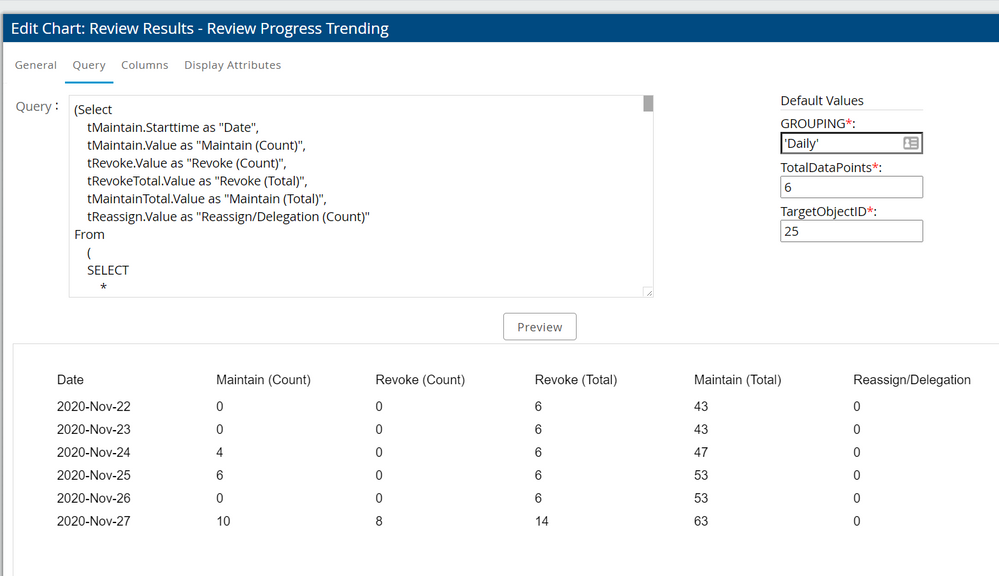This screenshot has width=999, height=576.
Task: Click the 2020-Nov-22 date cell
Action: (x=93, y=407)
